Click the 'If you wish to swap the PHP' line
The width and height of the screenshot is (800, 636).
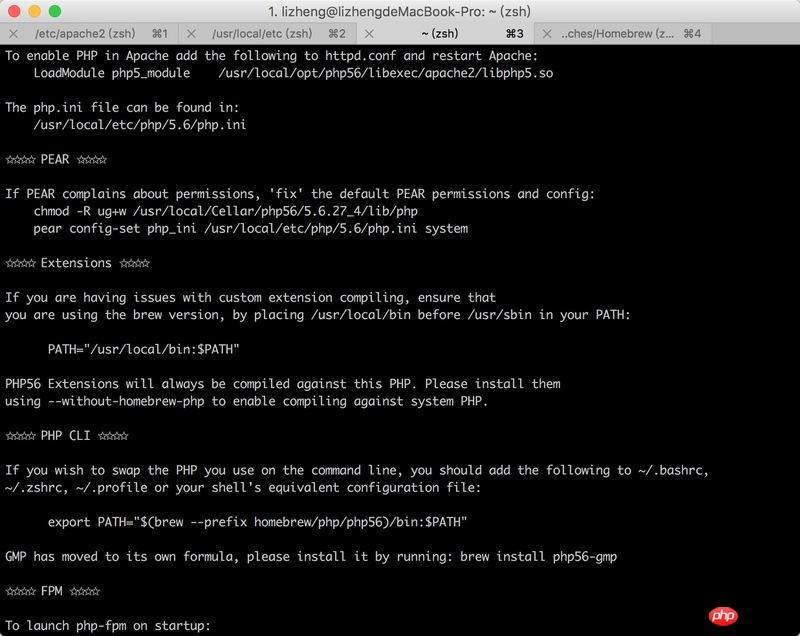[x=357, y=470]
